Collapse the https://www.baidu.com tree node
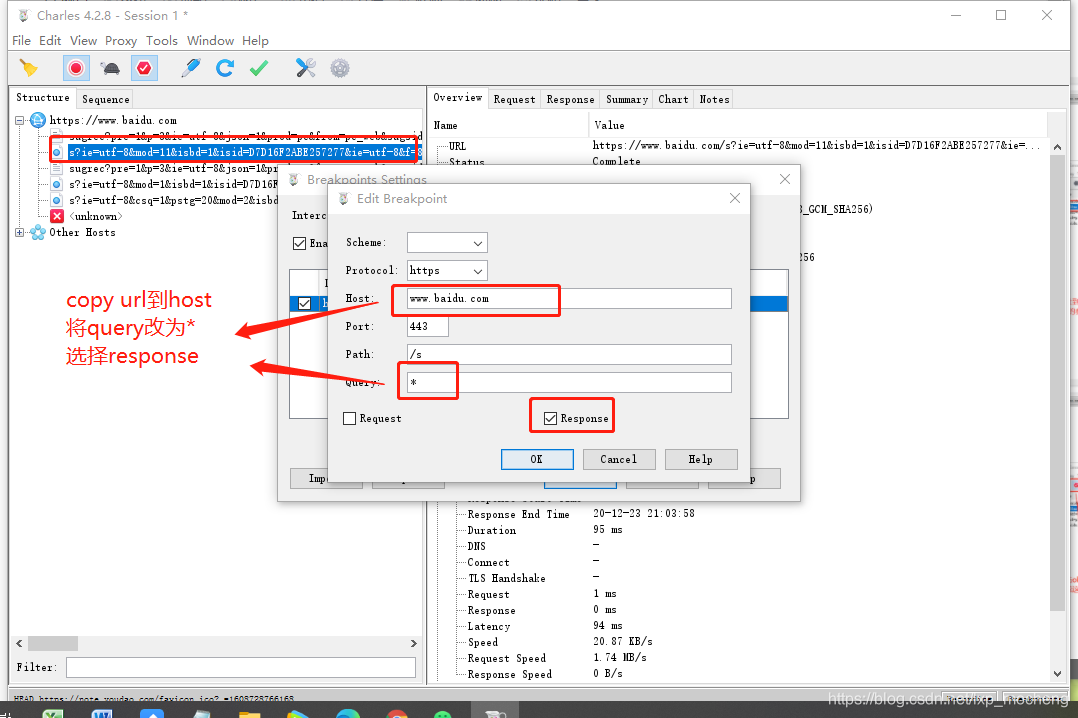This screenshot has height=718, width=1078. click(19, 120)
